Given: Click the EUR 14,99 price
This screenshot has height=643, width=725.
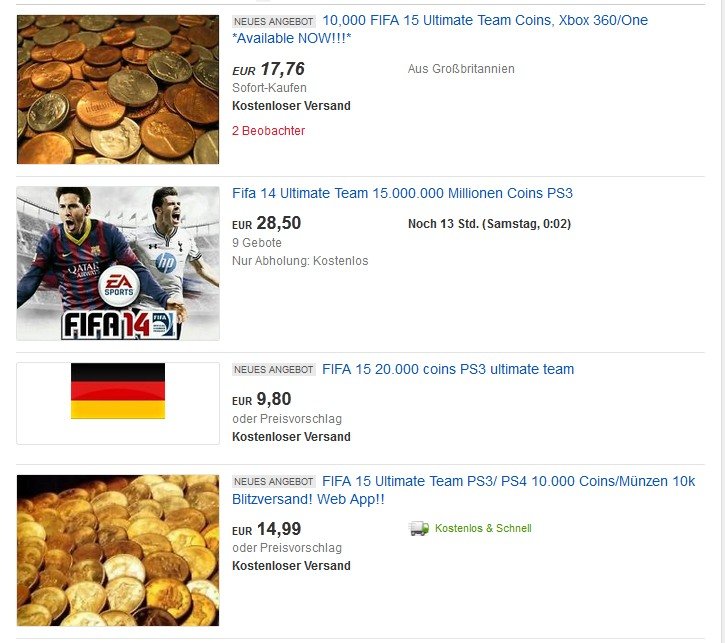Looking at the screenshot, I should (x=266, y=529).
